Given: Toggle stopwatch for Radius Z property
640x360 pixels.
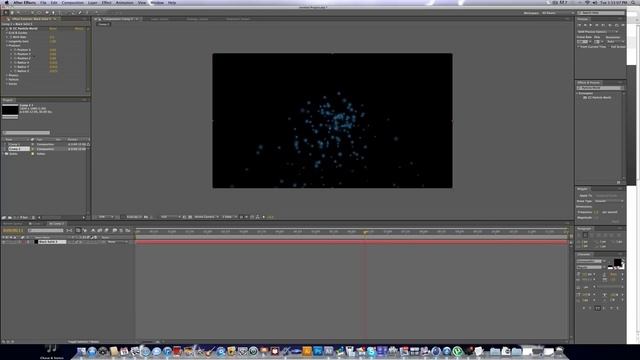Looking at the screenshot, I should pyautogui.click(x=15, y=71).
